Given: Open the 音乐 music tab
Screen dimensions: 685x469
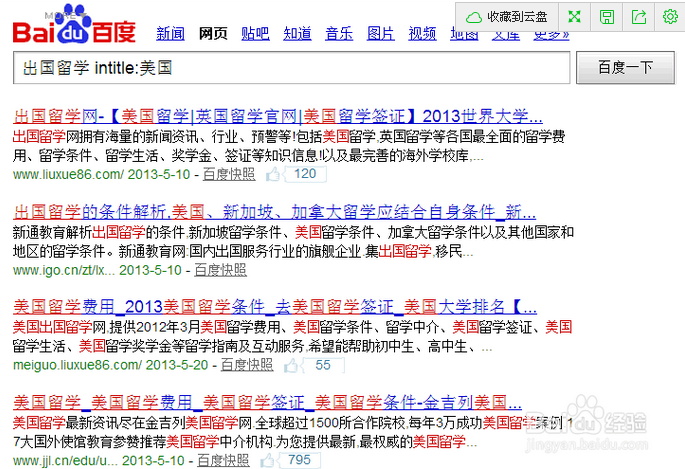Looking at the screenshot, I should [339, 33].
